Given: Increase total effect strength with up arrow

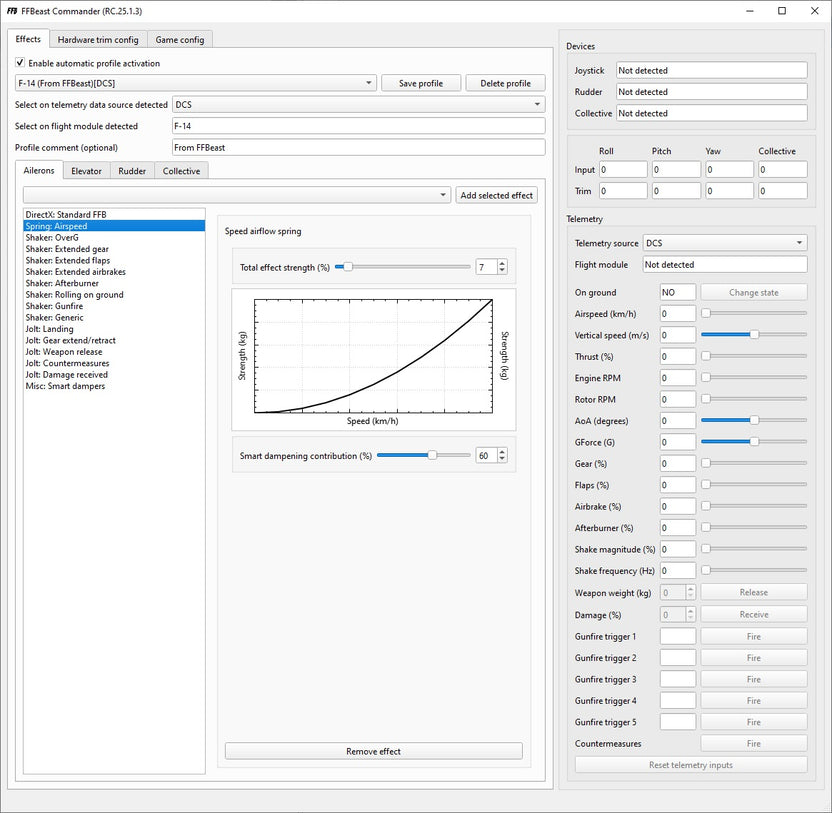Looking at the screenshot, I should point(502,263).
